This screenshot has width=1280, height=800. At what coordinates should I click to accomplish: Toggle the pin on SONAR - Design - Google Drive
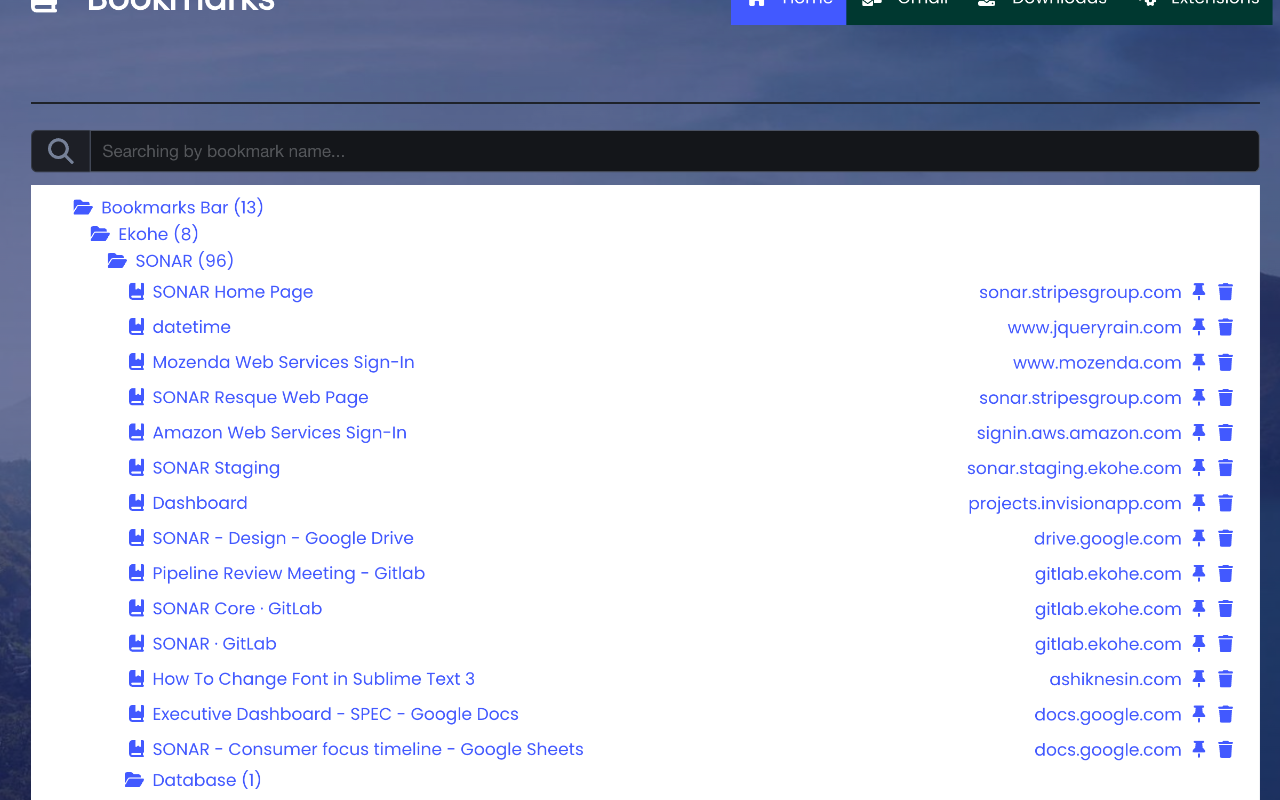tap(1199, 538)
